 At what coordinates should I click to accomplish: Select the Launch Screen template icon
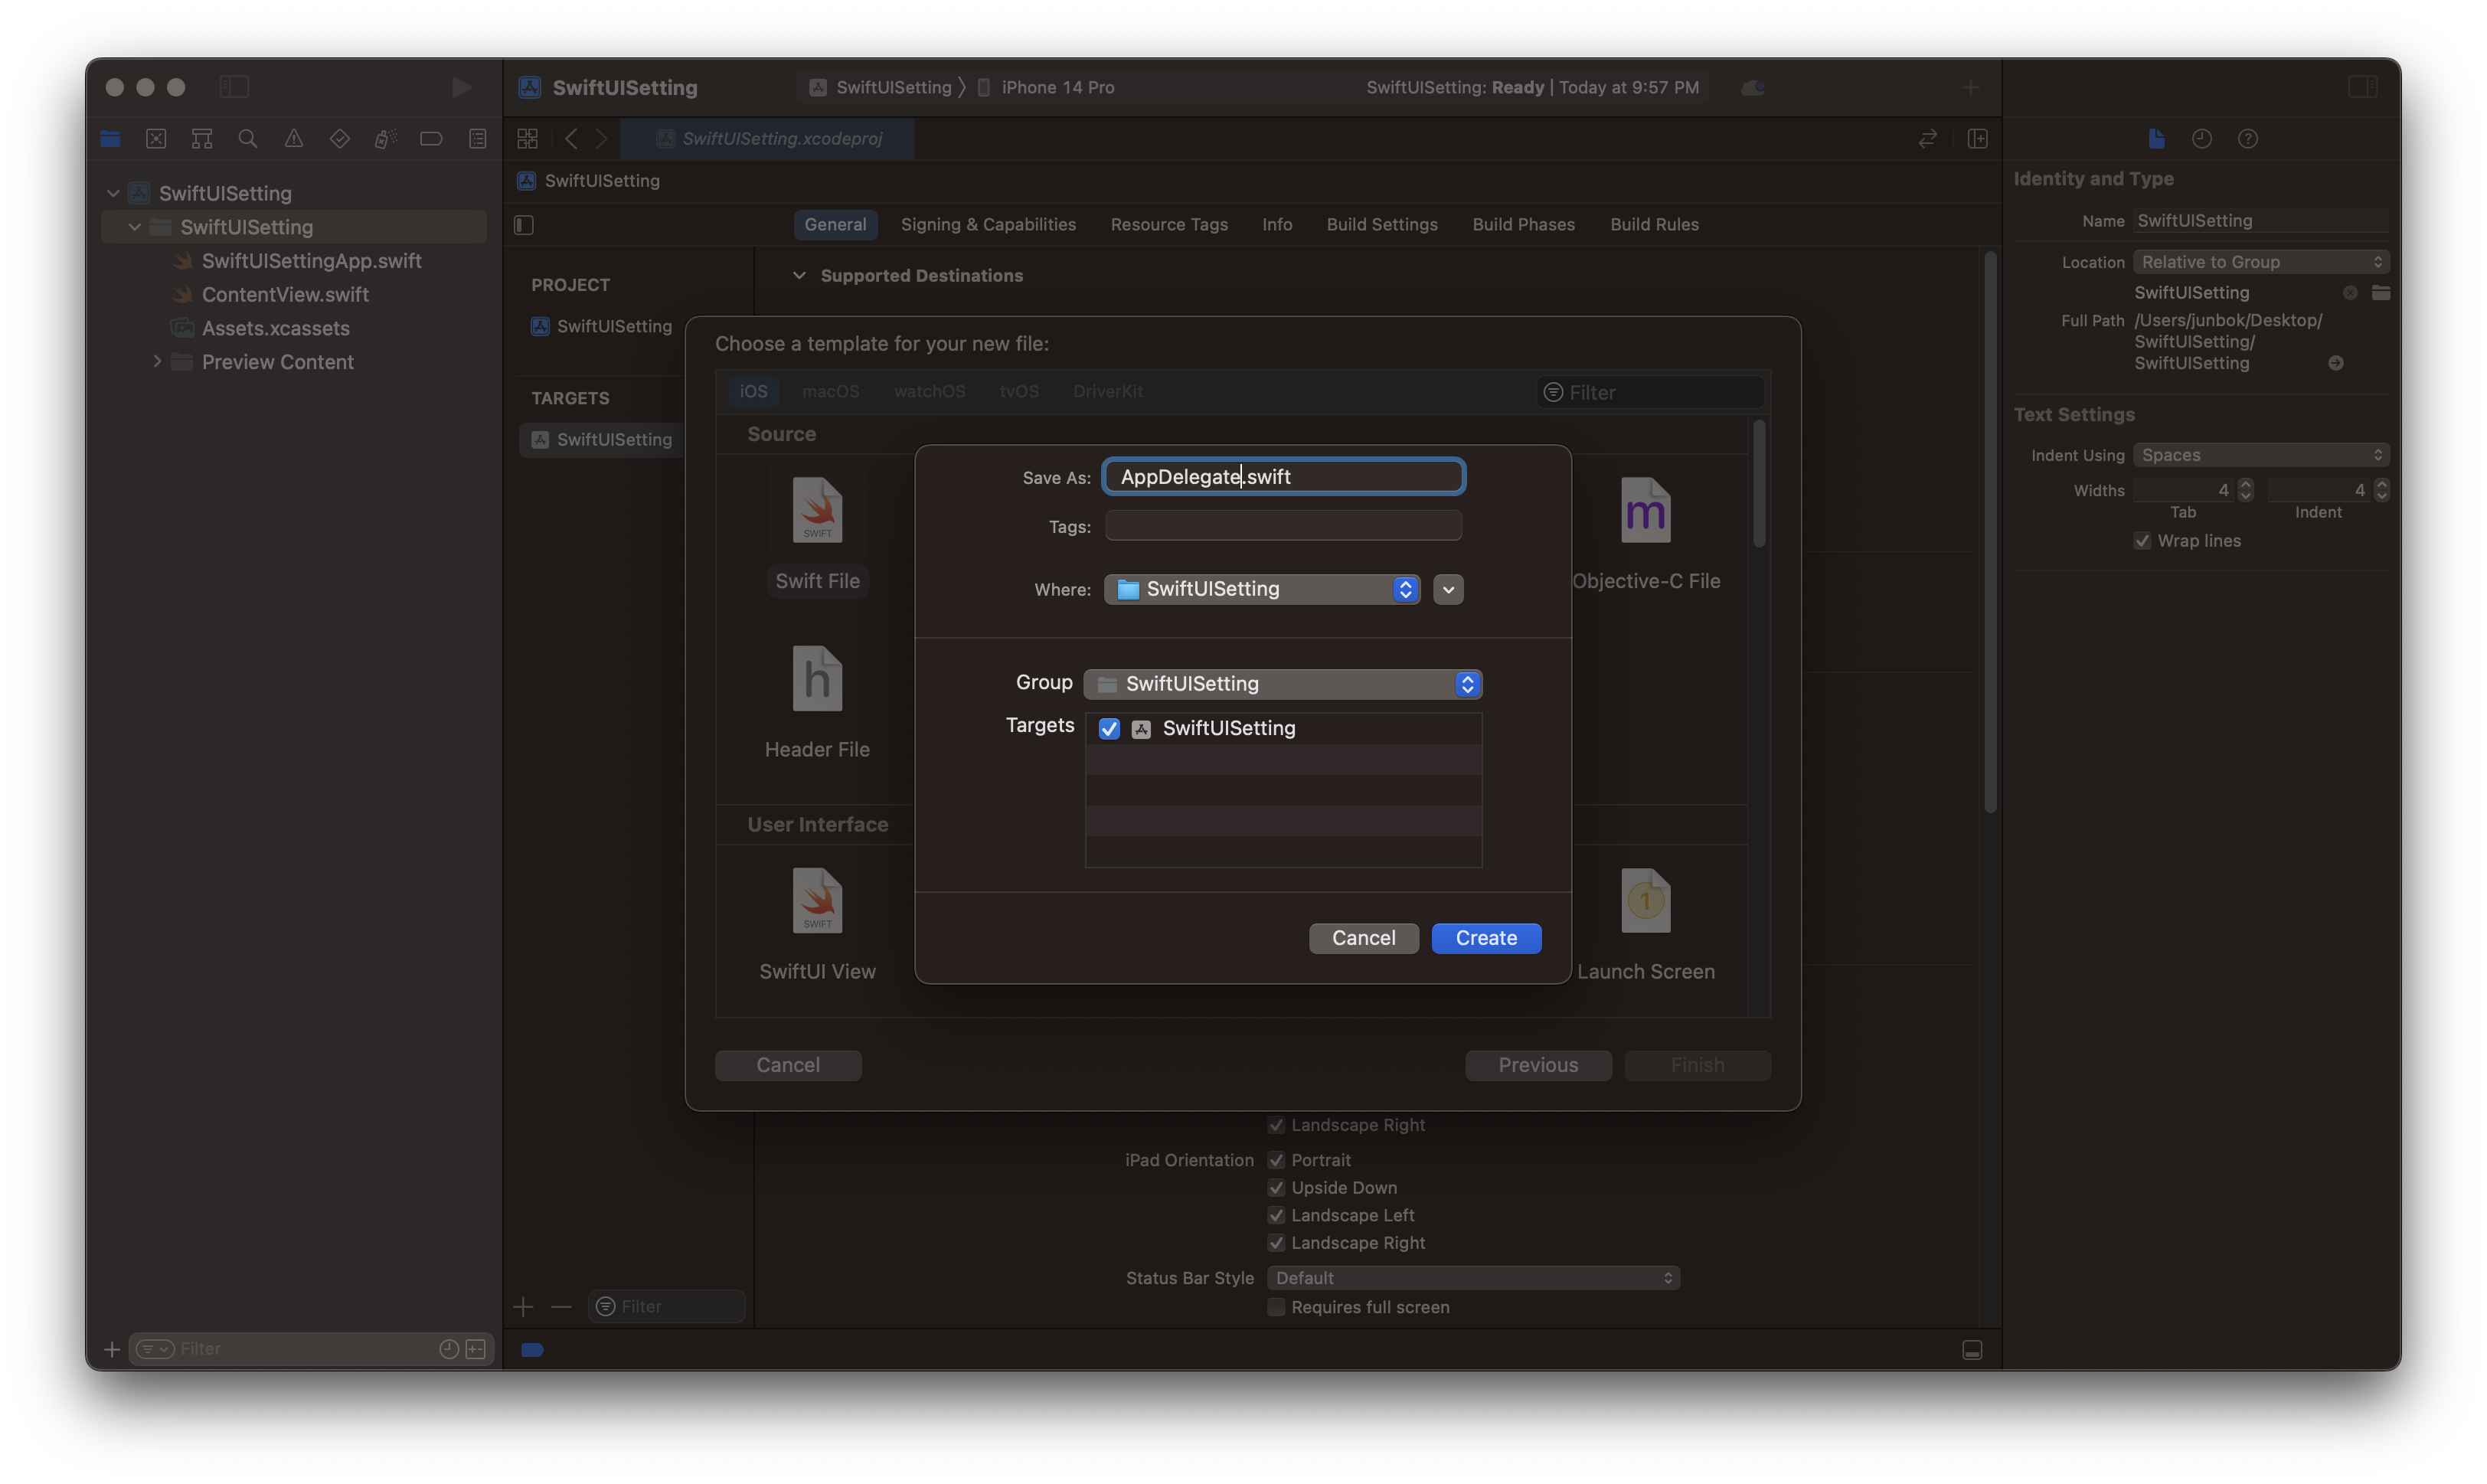coord(1645,901)
